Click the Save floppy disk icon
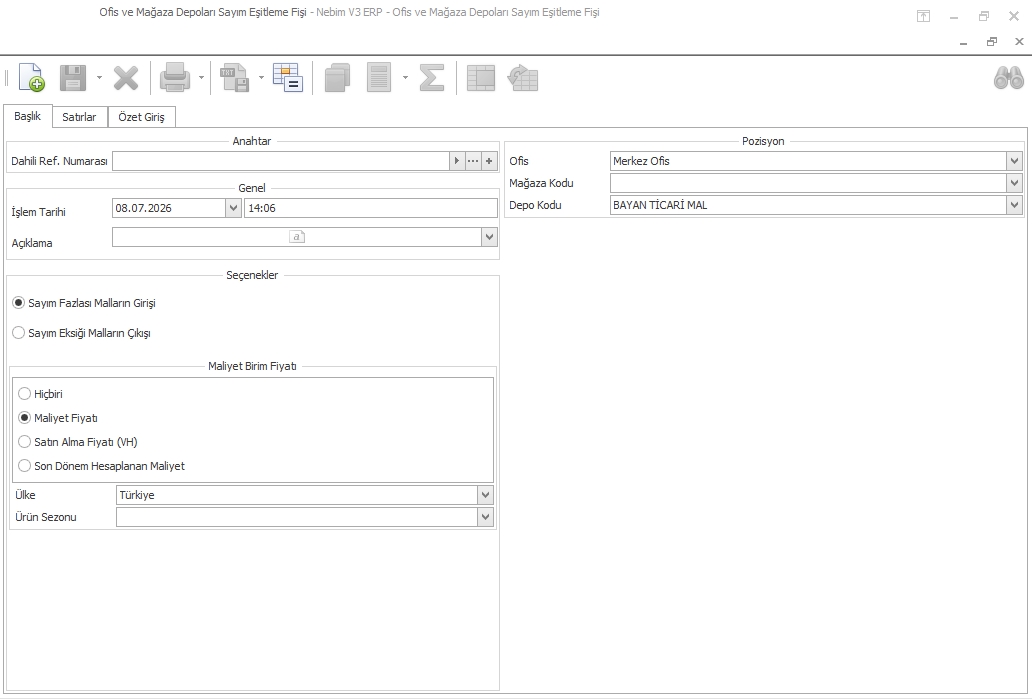The height and width of the screenshot is (700, 1032). (x=73, y=78)
